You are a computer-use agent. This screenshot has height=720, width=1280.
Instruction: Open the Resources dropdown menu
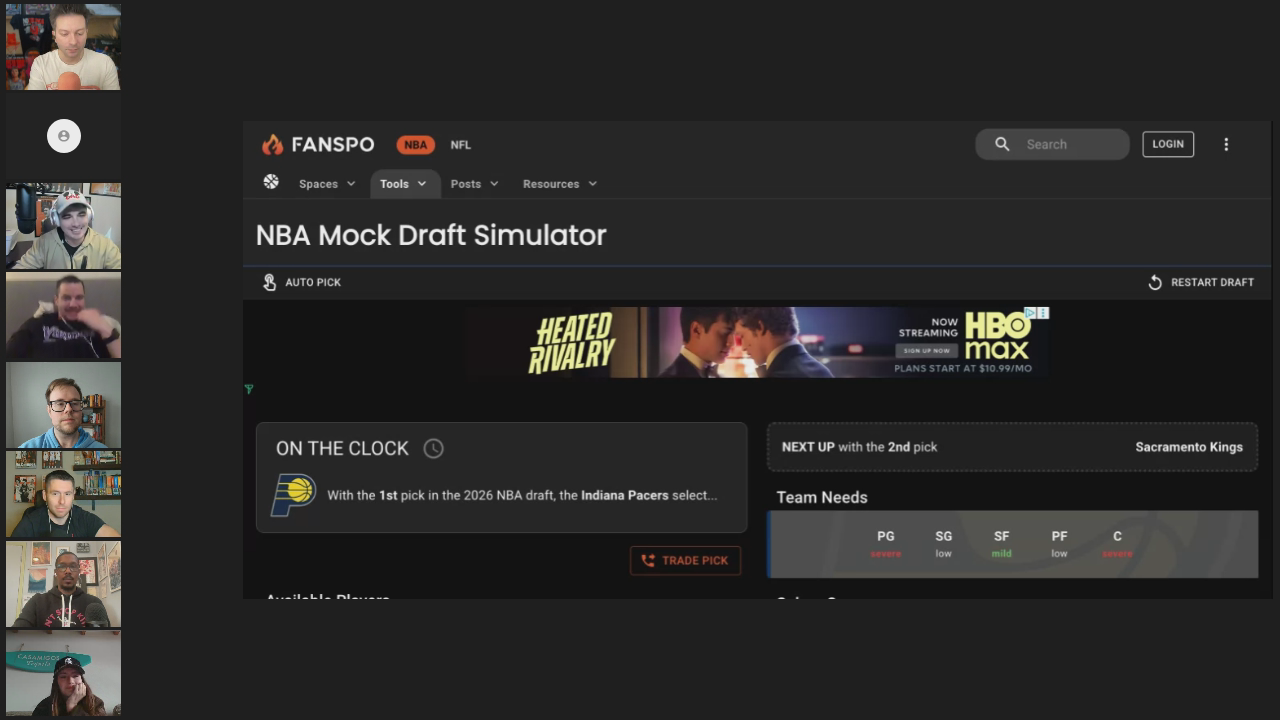pos(560,184)
